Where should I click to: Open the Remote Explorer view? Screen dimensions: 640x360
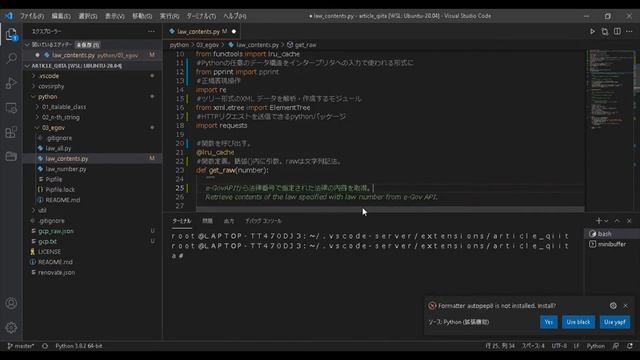pyautogui.click(x=11, y=108)
